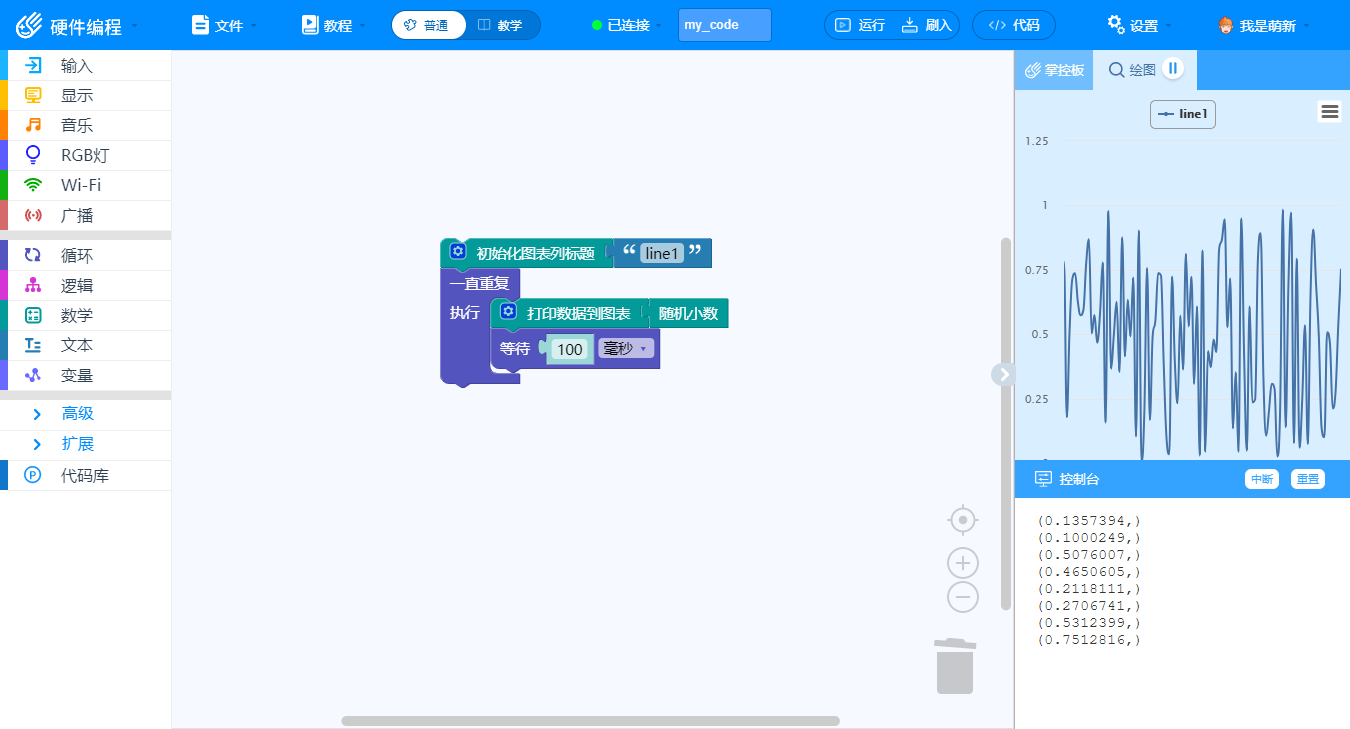Screen dimensions: 1350x729
Task: Open the 变量 variables icon
Action: [x=33, y=375]
